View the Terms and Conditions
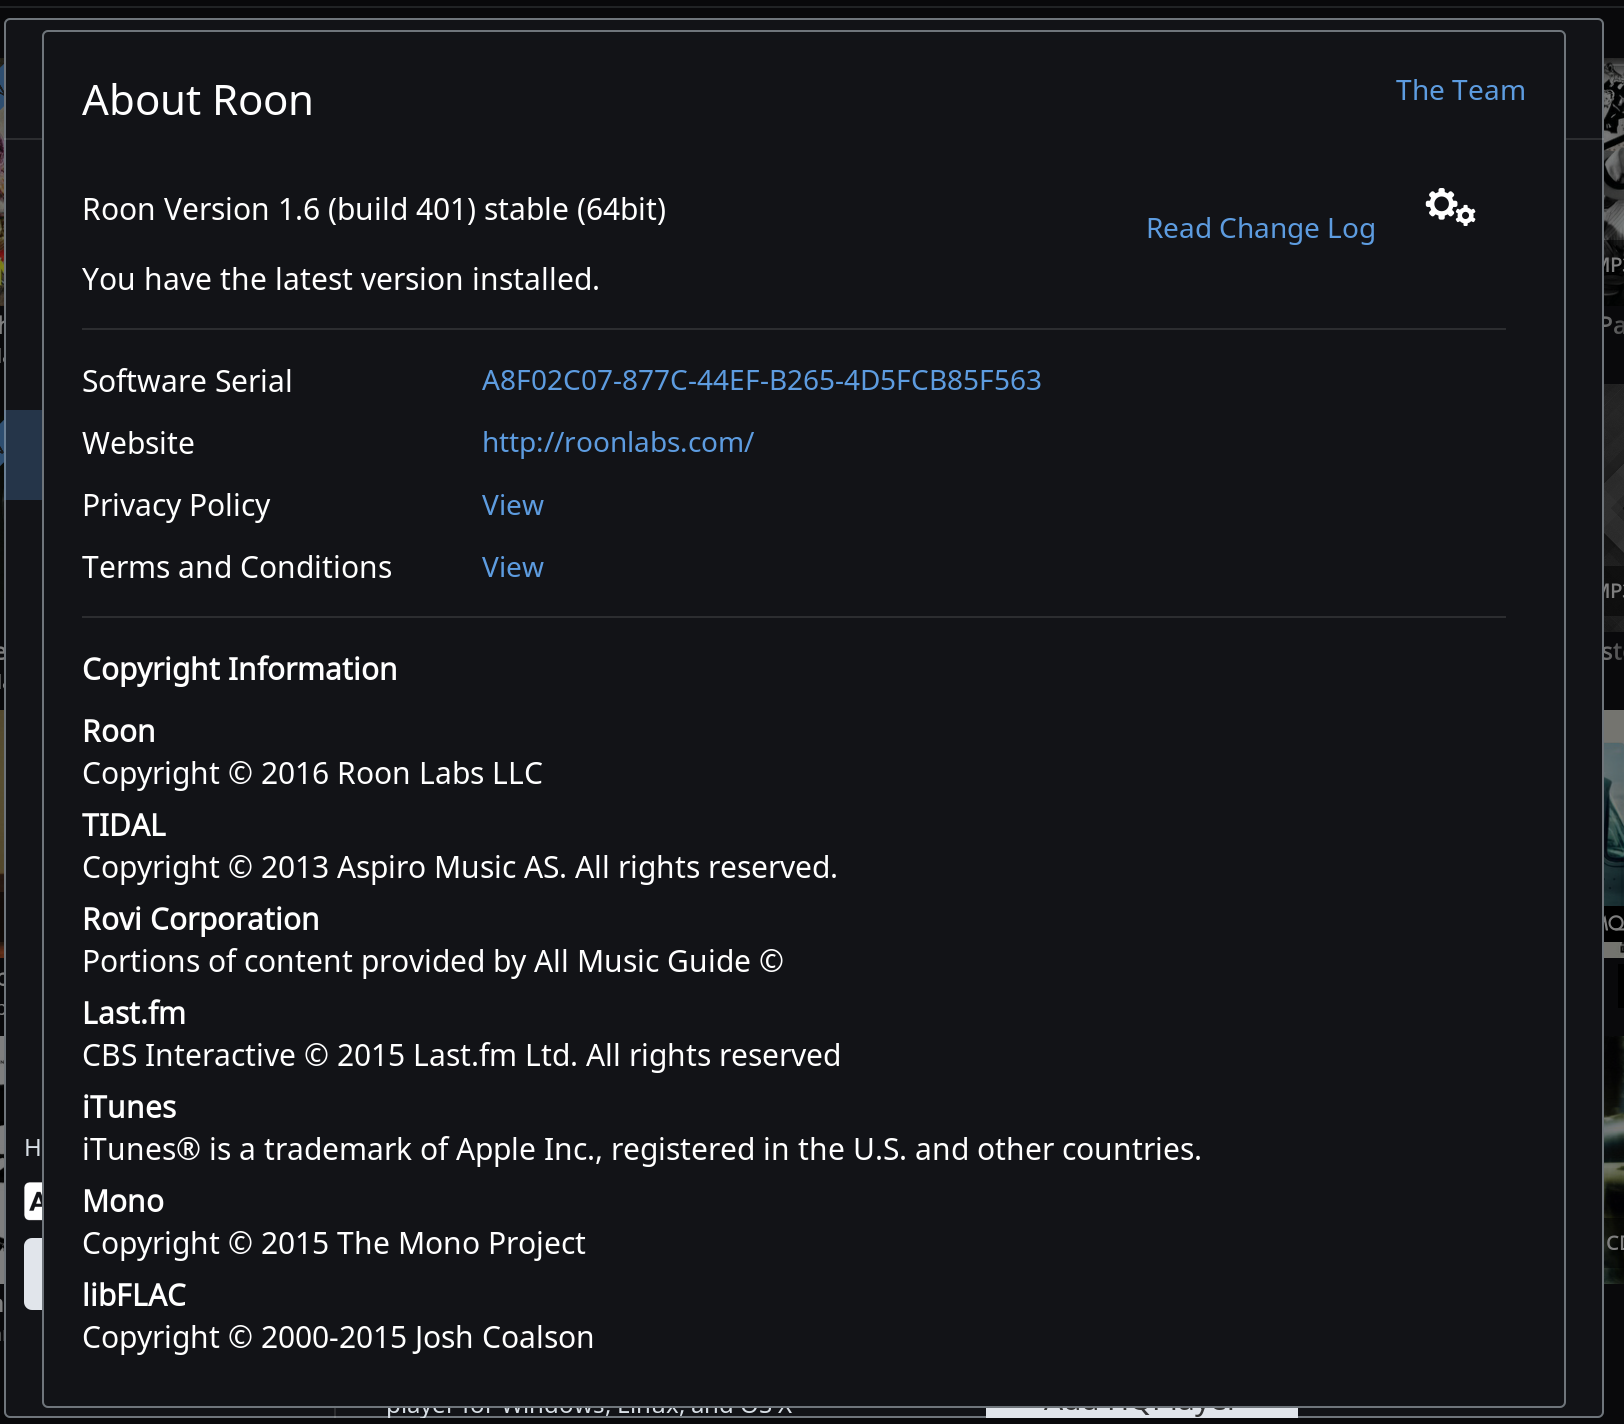 click(x=513, y=567)
